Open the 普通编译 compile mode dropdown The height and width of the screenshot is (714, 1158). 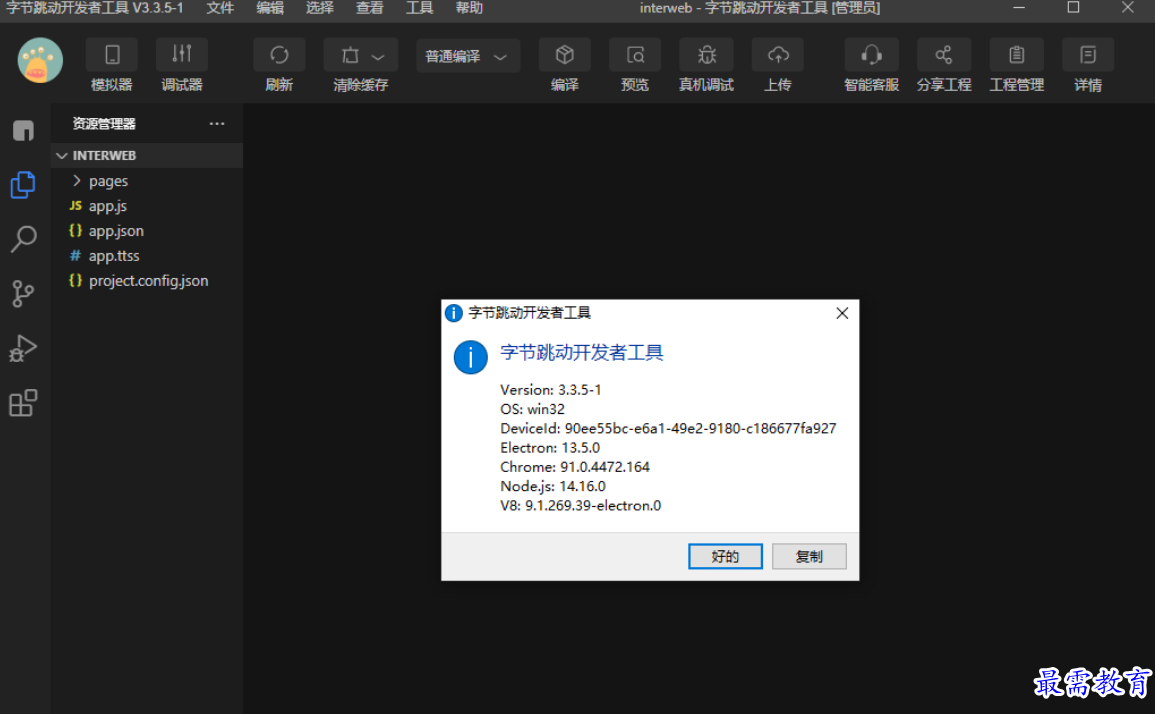(467, 56)
